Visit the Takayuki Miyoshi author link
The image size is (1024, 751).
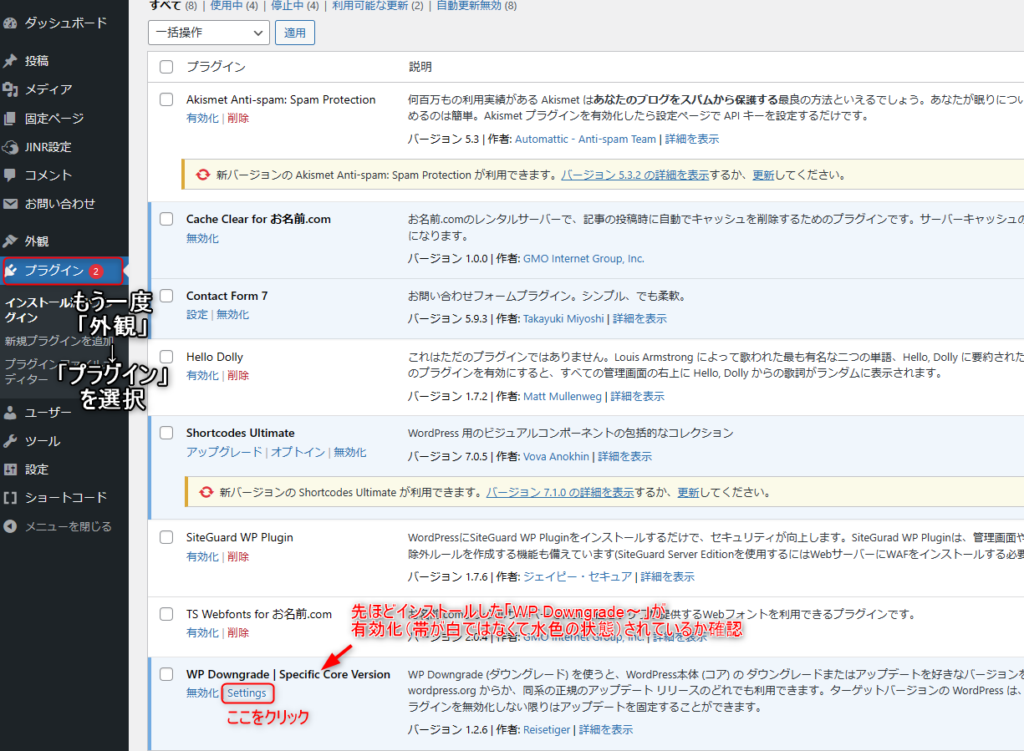coord(564,319)
